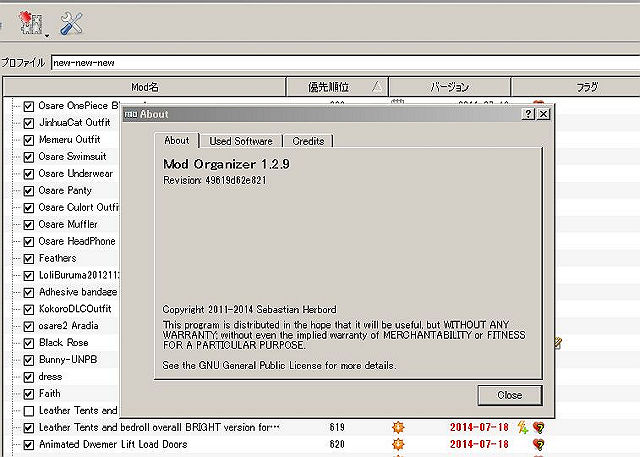Click the red 2014-07-18 version in row 620
640x457 pixels.
479,444
